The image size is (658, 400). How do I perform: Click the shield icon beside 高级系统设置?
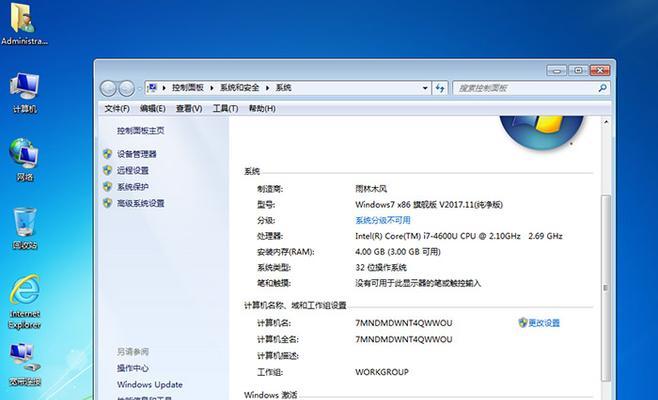107,203
